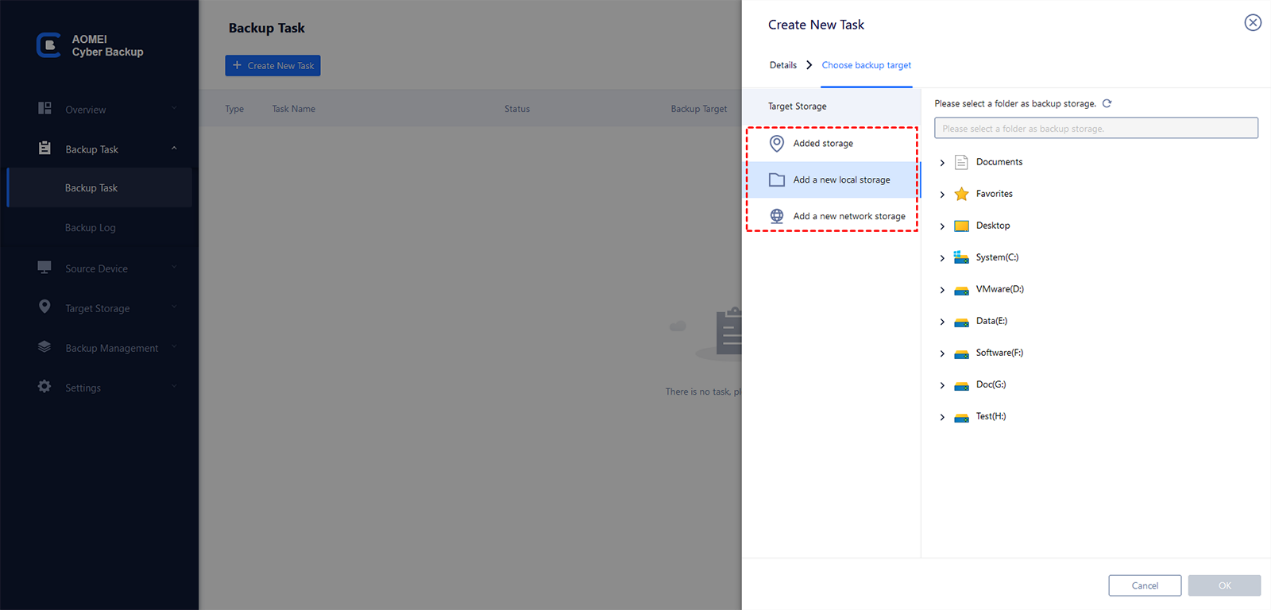Click the Desktop folder icon

(961, 226)
